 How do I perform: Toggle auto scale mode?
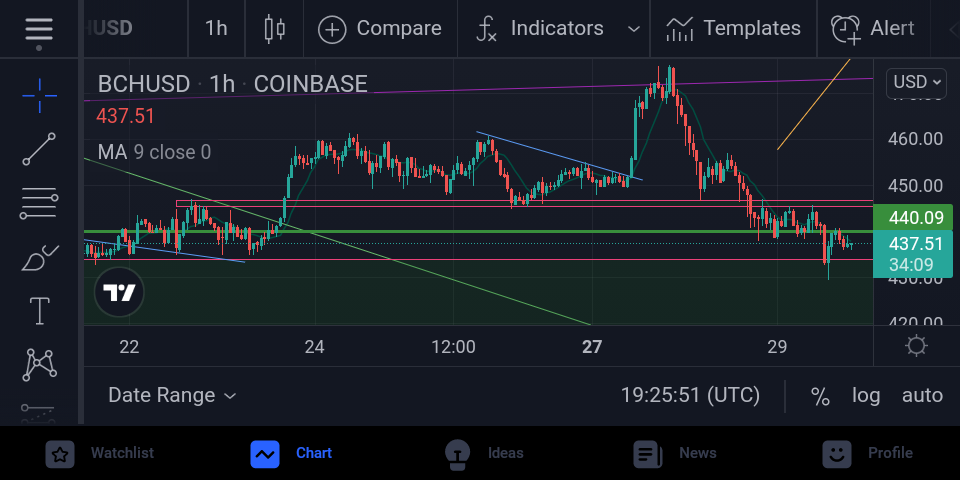[x=922, y=396]
